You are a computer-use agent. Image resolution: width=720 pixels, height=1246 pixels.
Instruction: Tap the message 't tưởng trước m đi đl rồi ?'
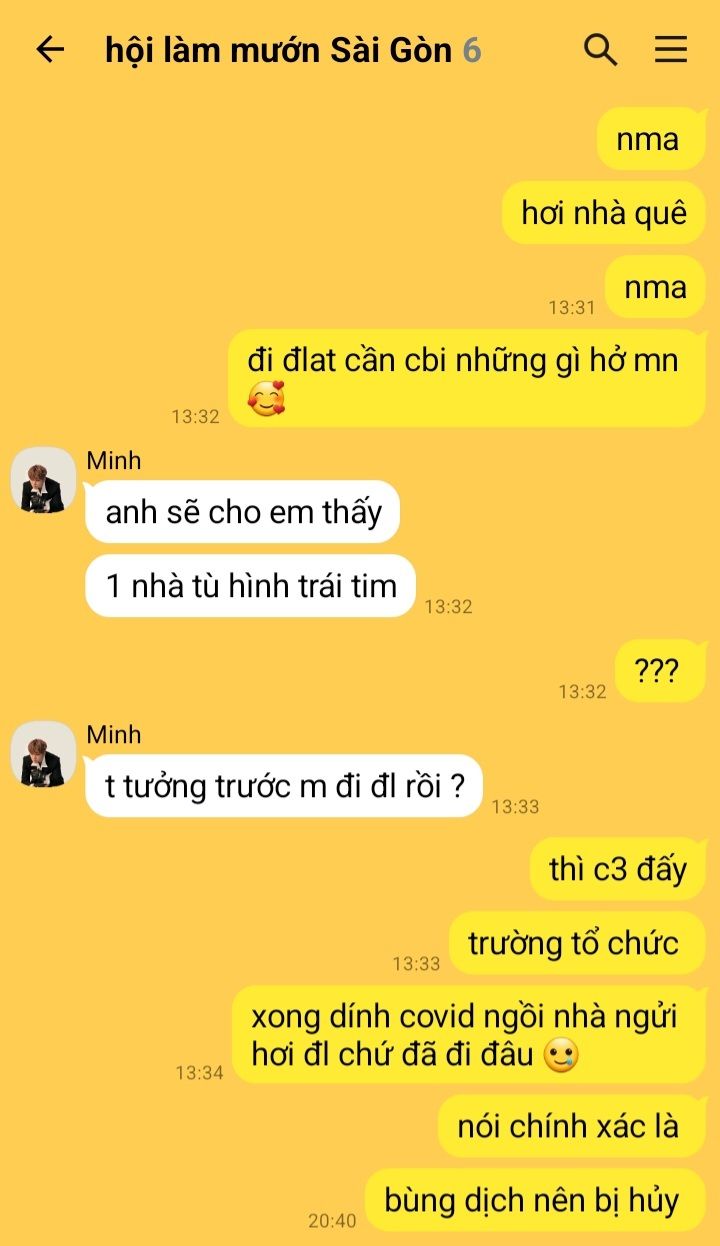point(284,786)
